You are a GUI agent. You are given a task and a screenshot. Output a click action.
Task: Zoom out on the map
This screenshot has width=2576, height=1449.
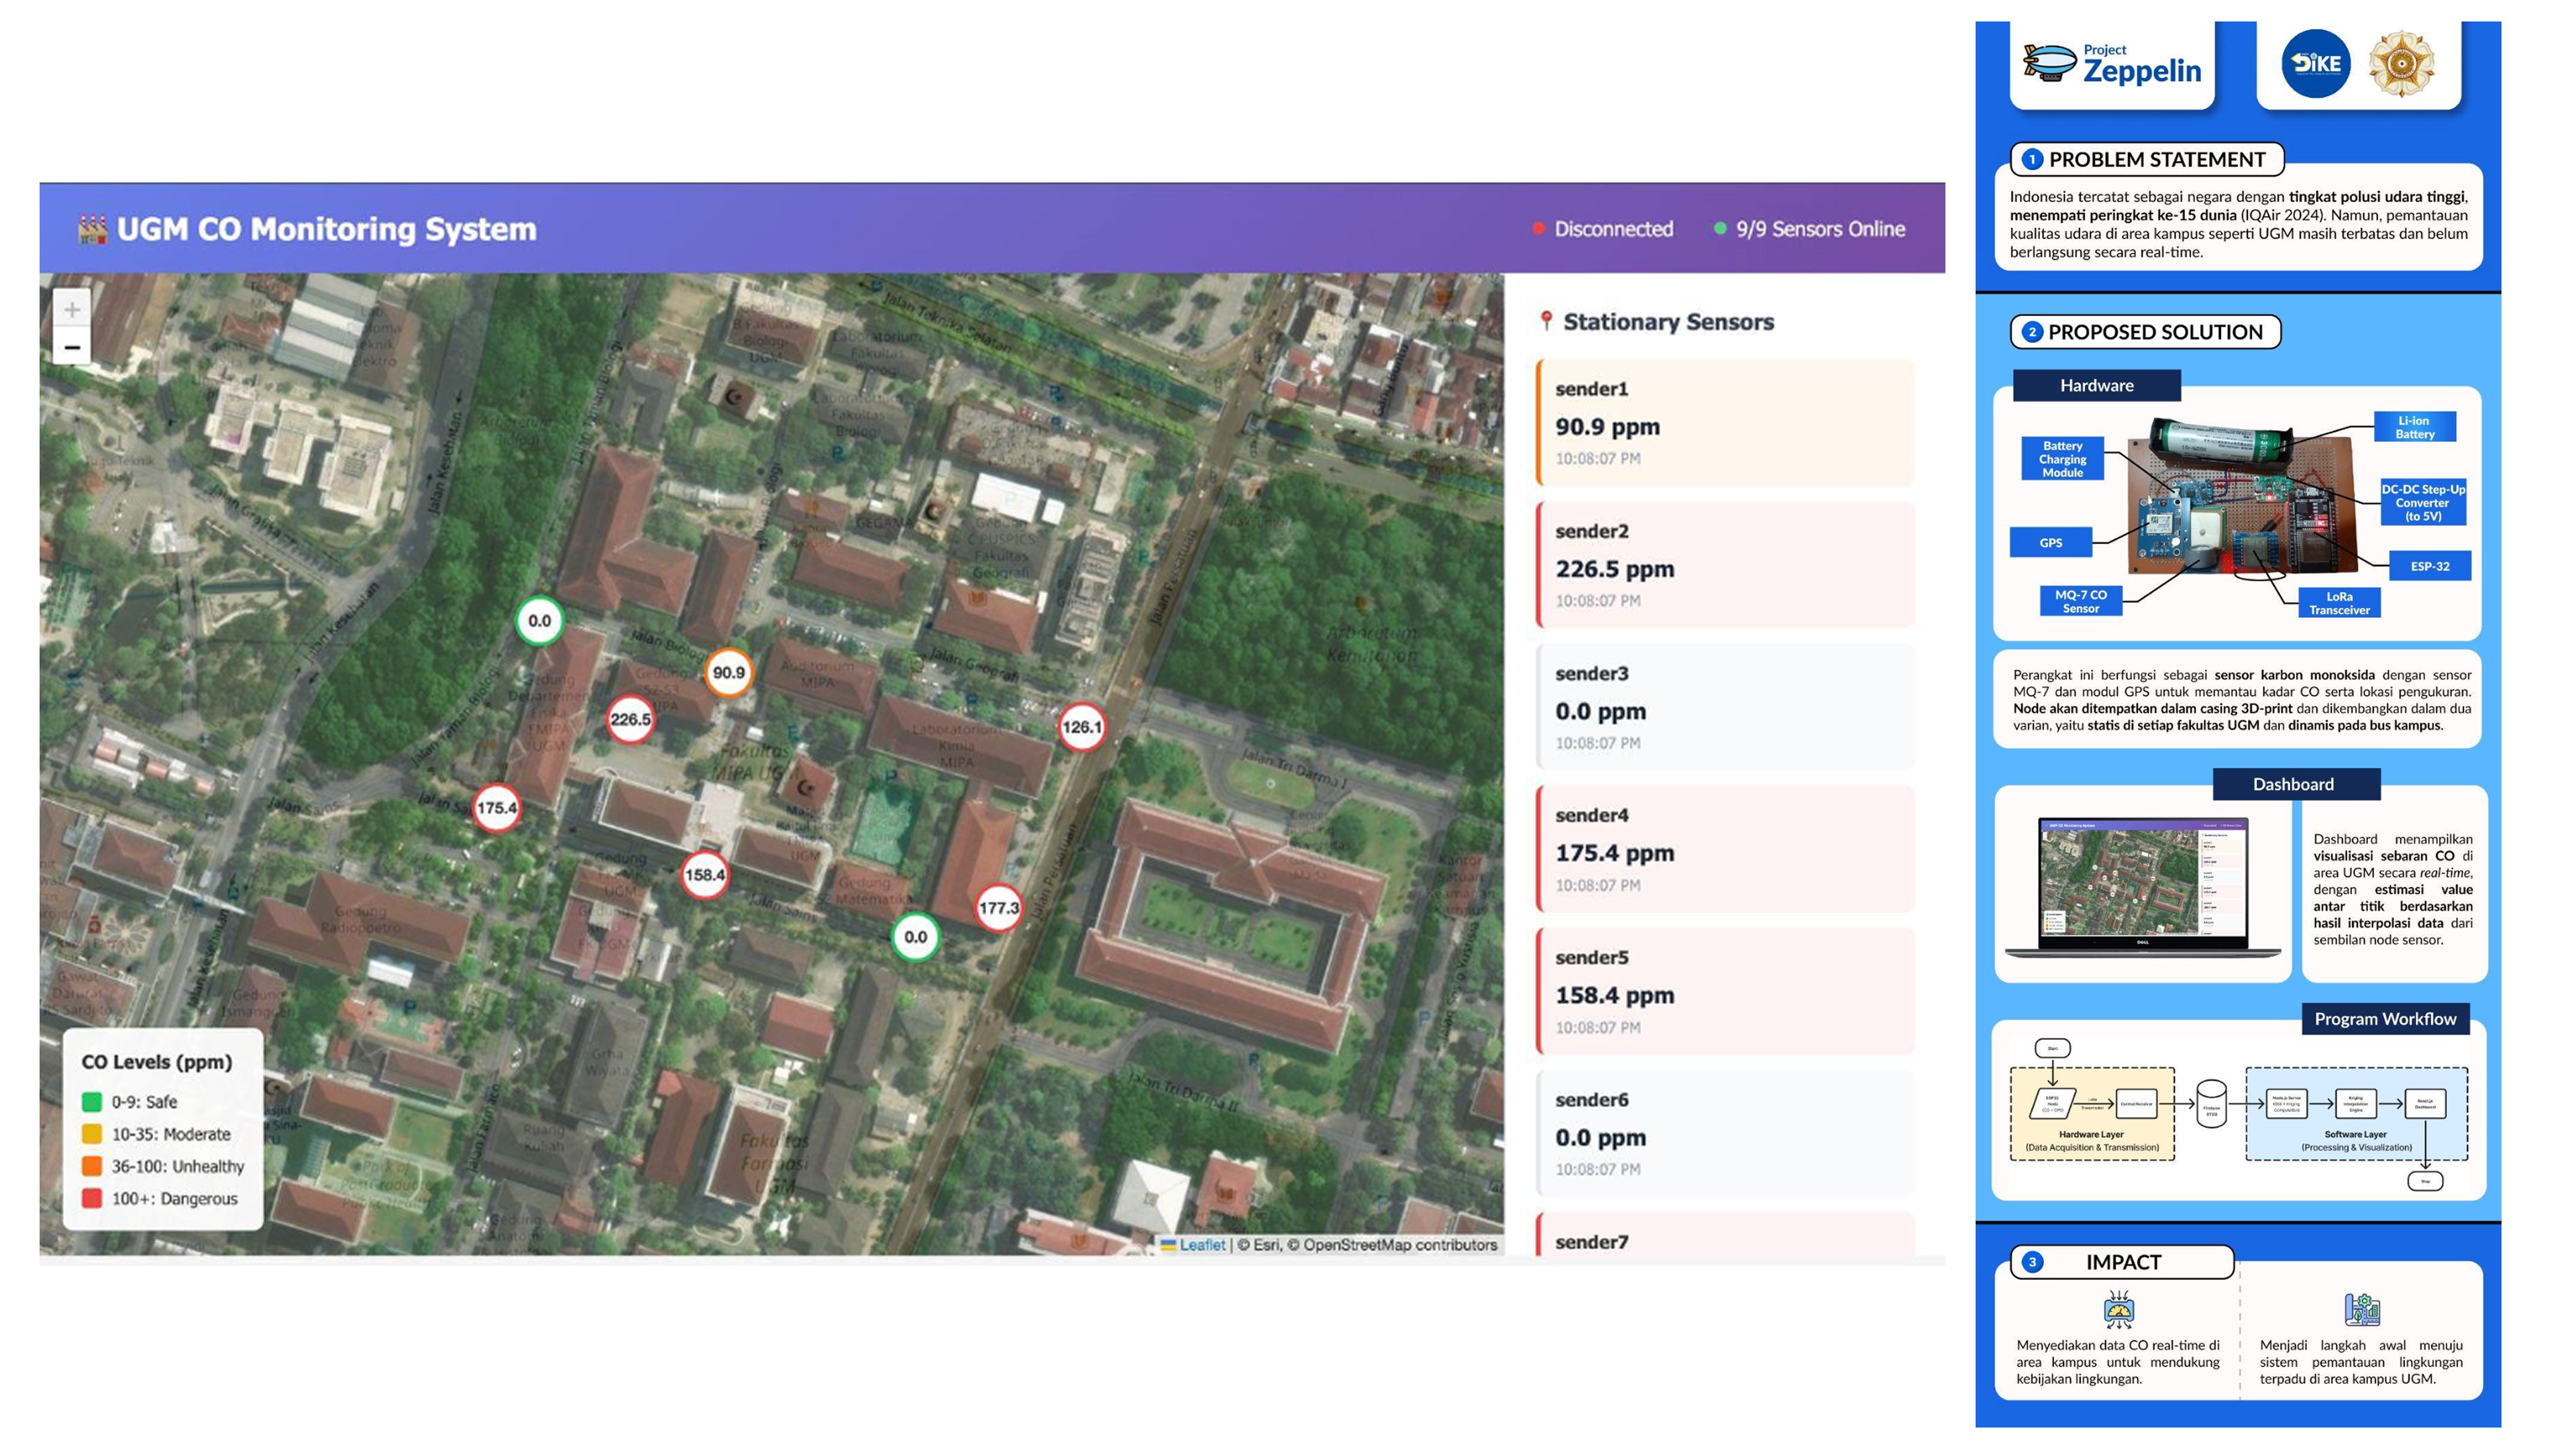[72, 347]
